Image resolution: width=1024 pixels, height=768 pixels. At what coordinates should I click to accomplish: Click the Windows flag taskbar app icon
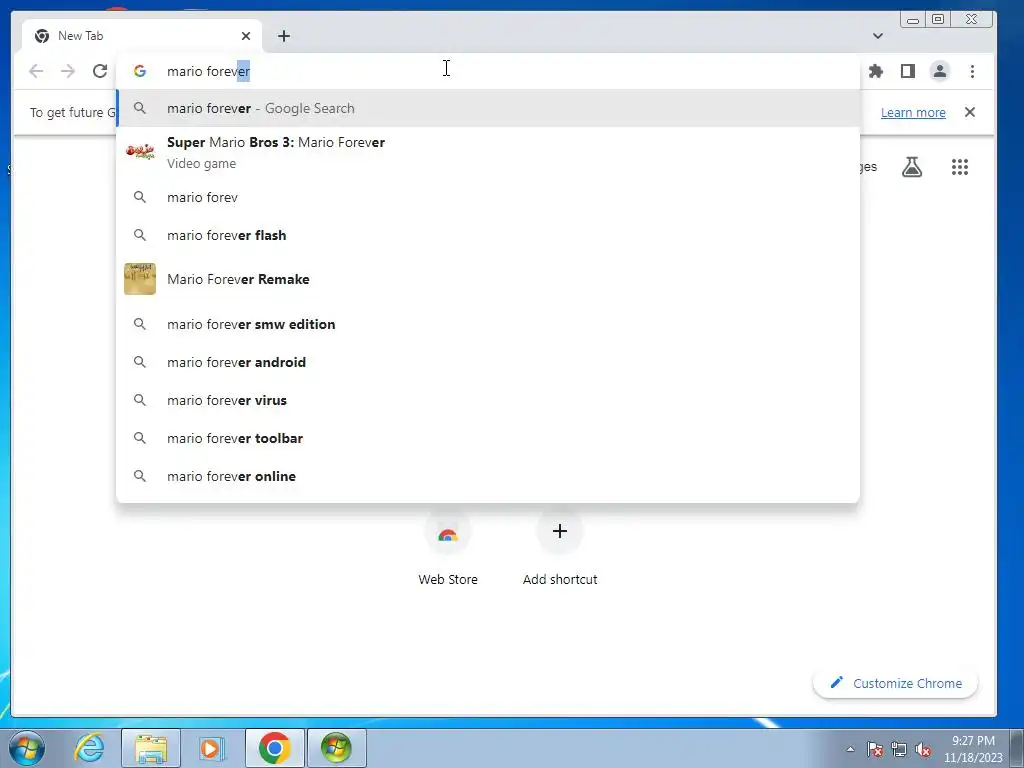(x=336, y=748)
